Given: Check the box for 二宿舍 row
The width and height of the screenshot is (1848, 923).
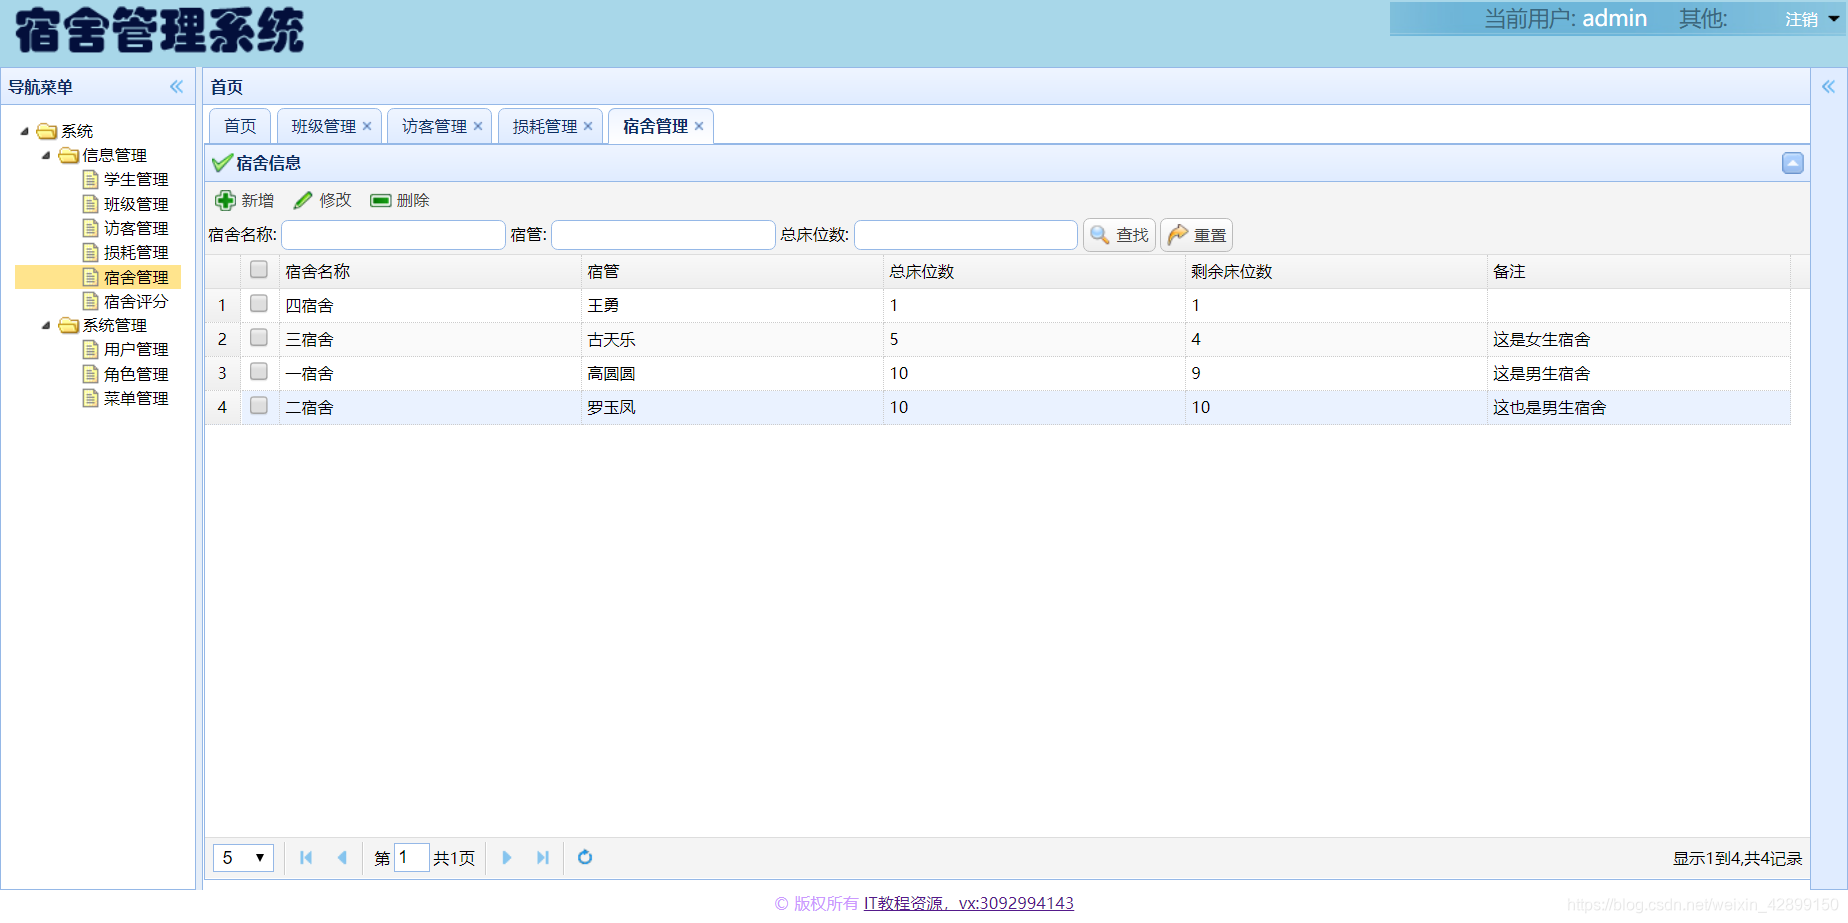Looking at the screenshot, I should click(259, 406).
